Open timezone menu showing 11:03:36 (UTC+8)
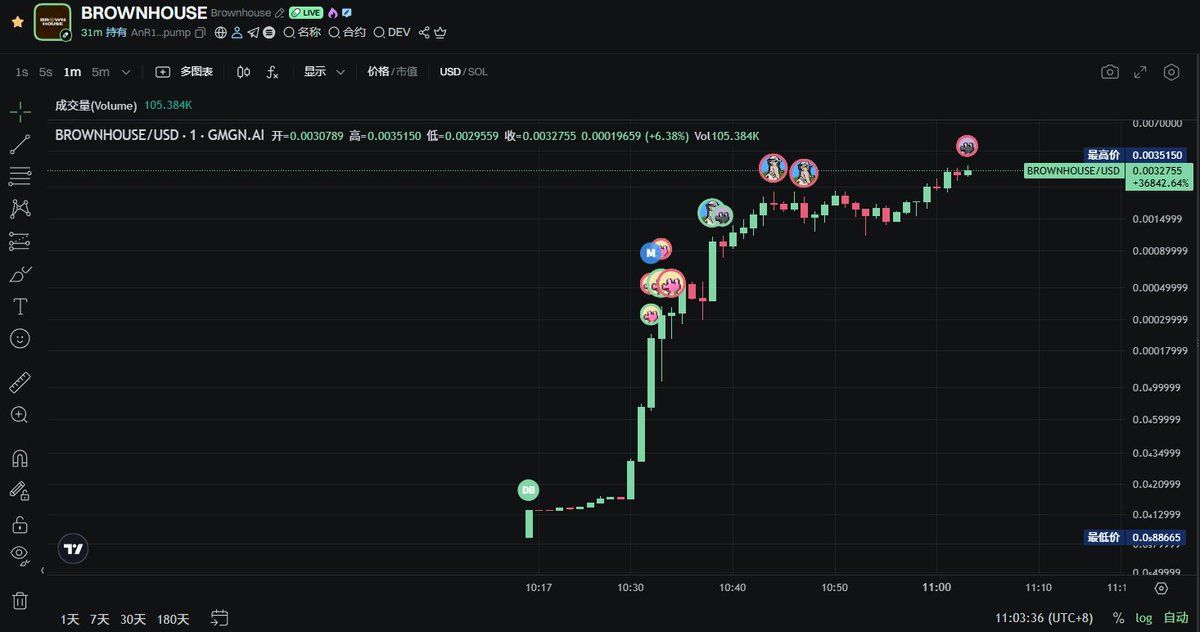Viewport: 1200px width, 632px height. [x=1045, y=619]
